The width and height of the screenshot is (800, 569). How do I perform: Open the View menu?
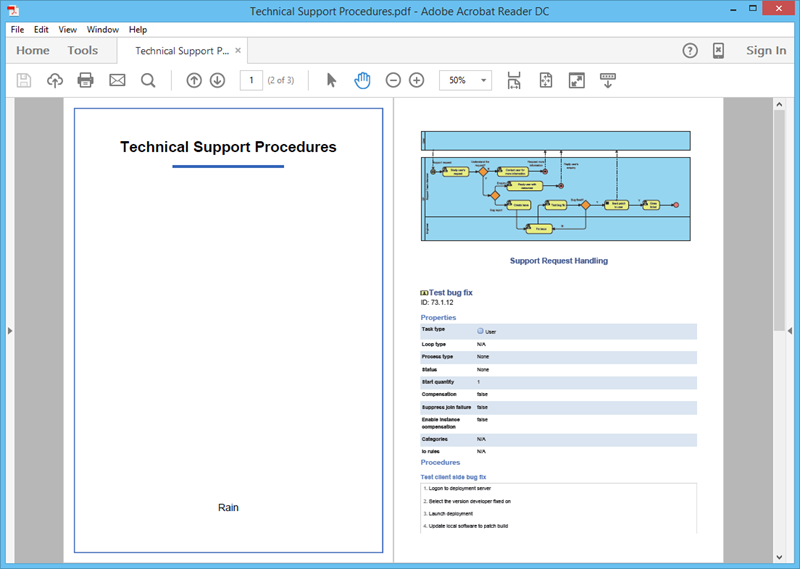click(x=67, y=30)
